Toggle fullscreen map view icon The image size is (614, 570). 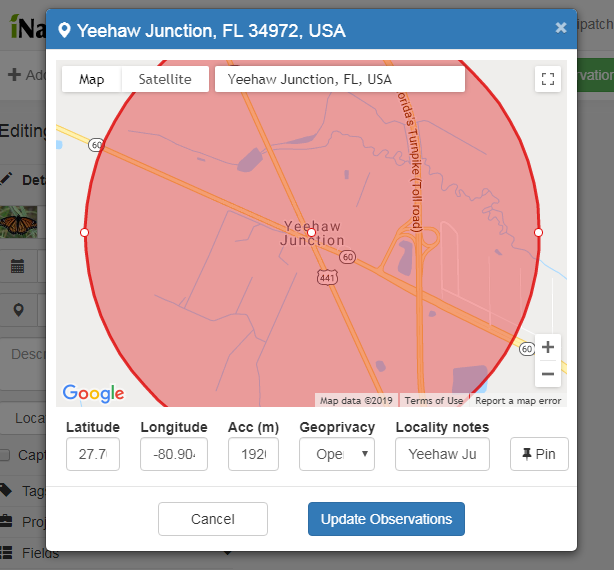(x=547, y=80)
